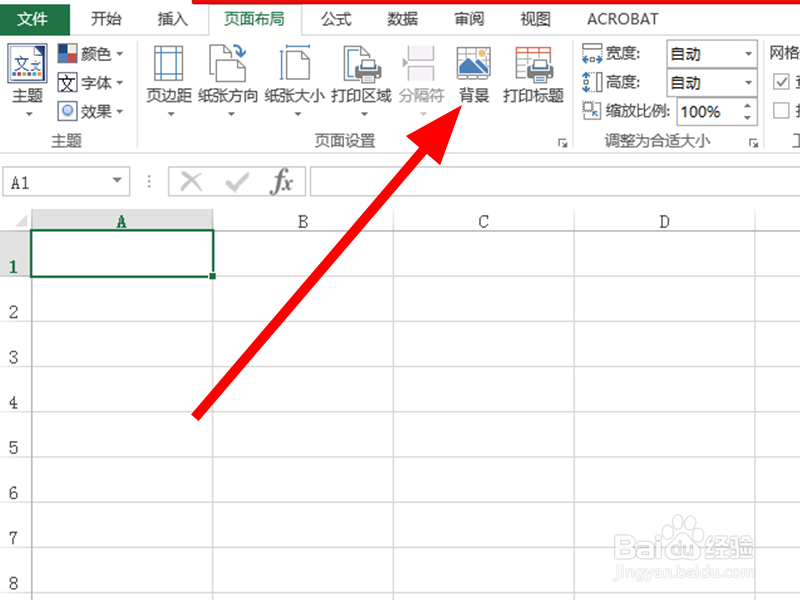The height and width of the screenshot is (600, 800).
Task: Open the Name Box dropdown arrow
Action: (116, 181)
